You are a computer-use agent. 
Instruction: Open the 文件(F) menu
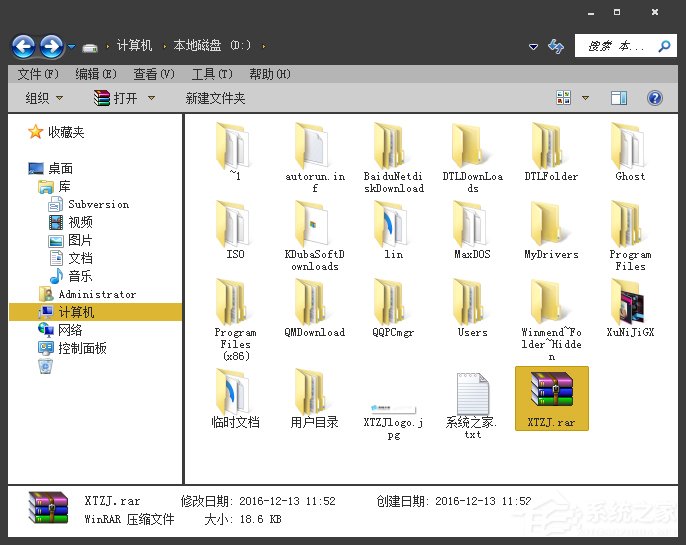click(38, 74)
